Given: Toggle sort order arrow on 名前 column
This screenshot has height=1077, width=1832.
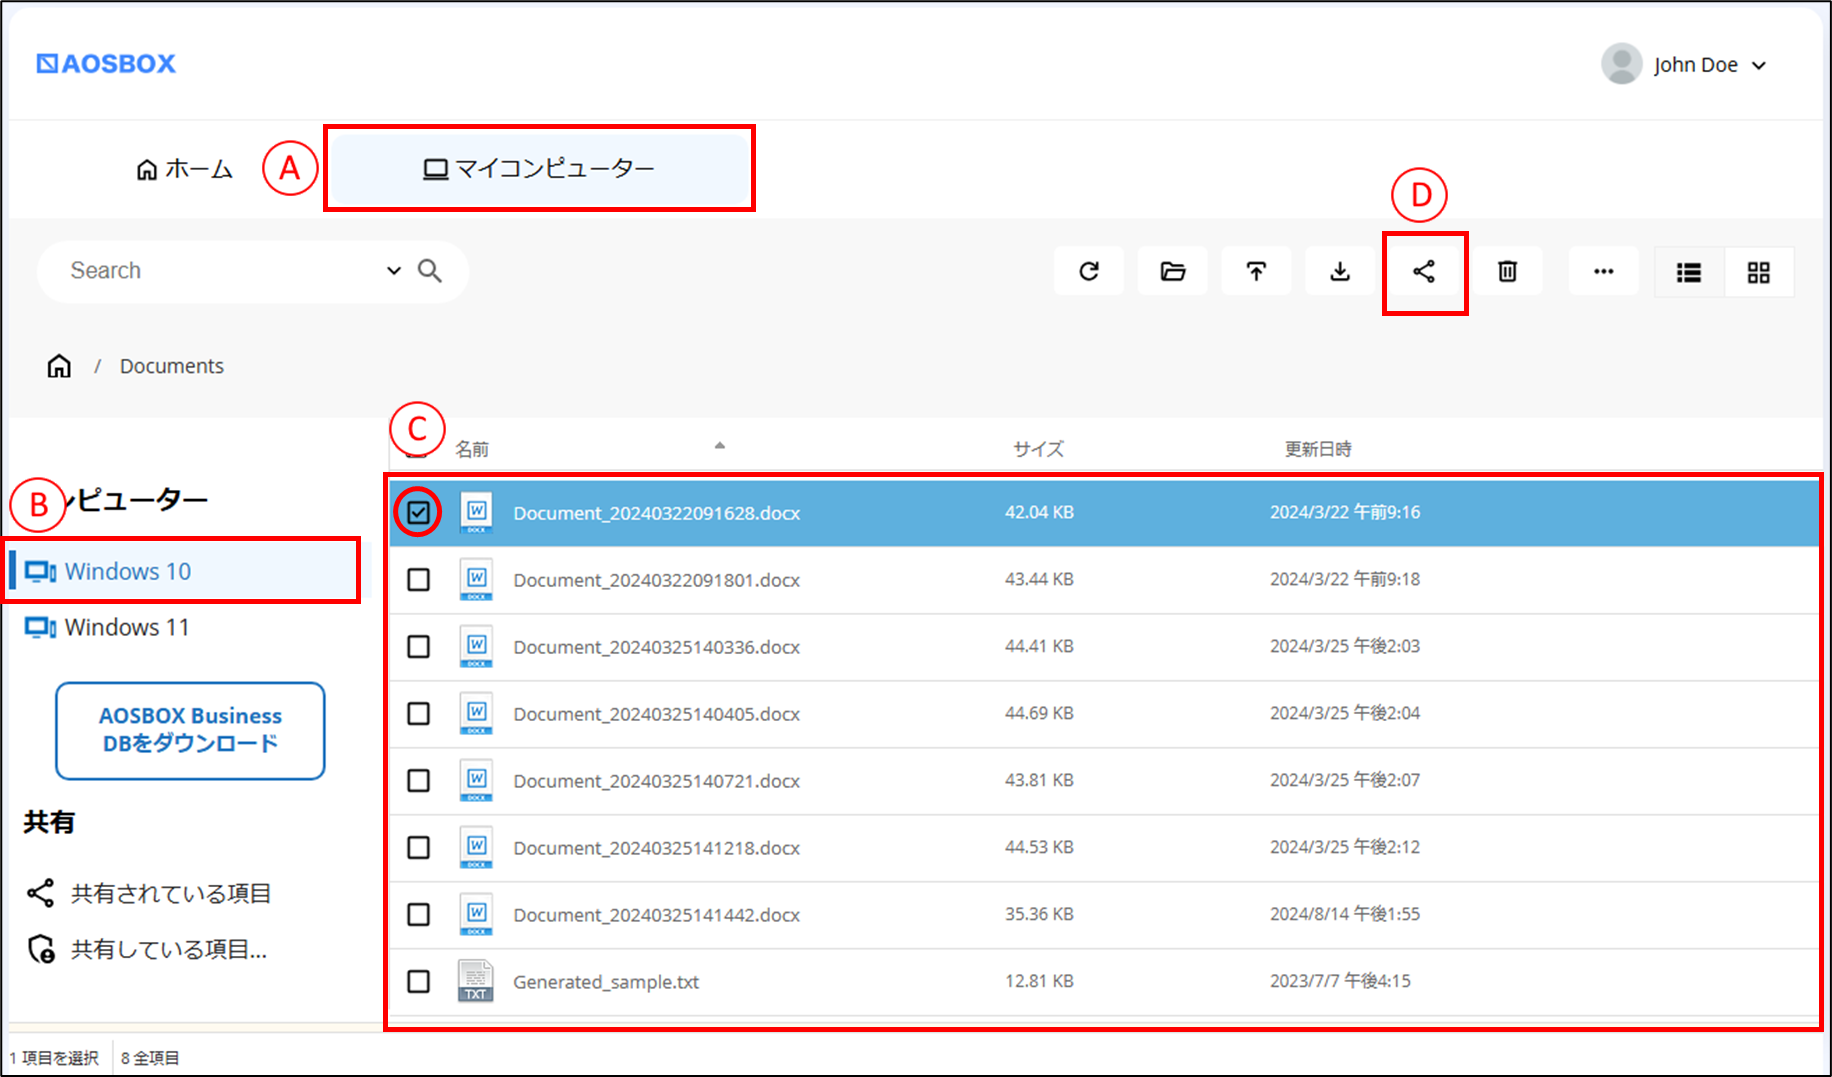Looking at the screenshot, I should [719, 446].
